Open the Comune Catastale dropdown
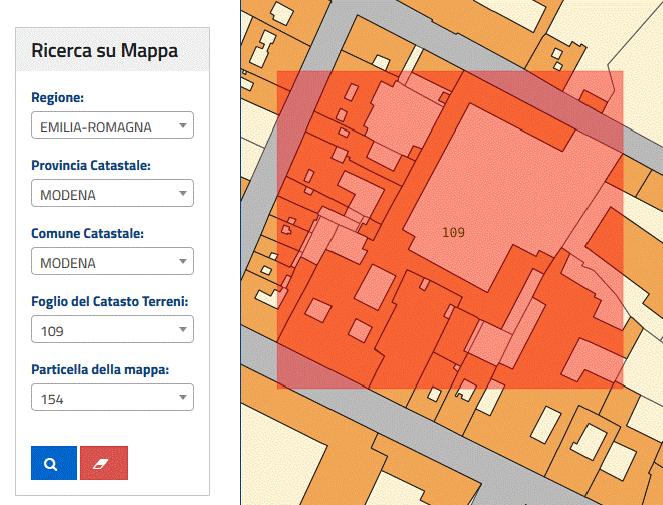663x505 pixels. (112, 261)
